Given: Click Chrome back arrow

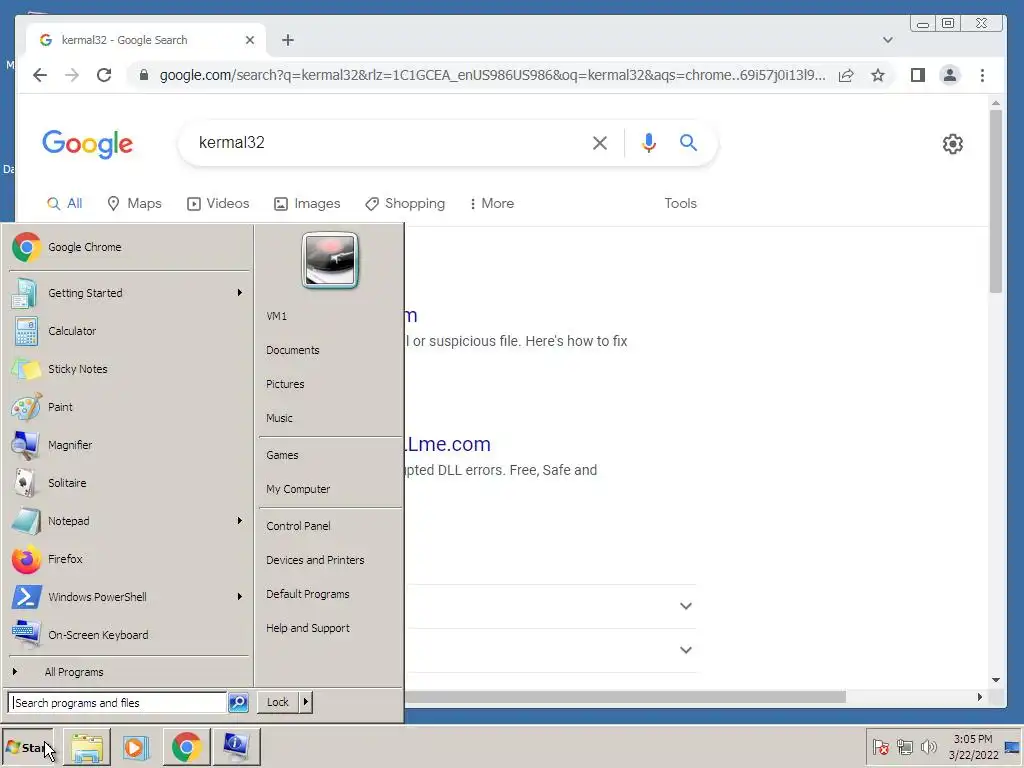Looking at the screenshot, I should (40, 75).
